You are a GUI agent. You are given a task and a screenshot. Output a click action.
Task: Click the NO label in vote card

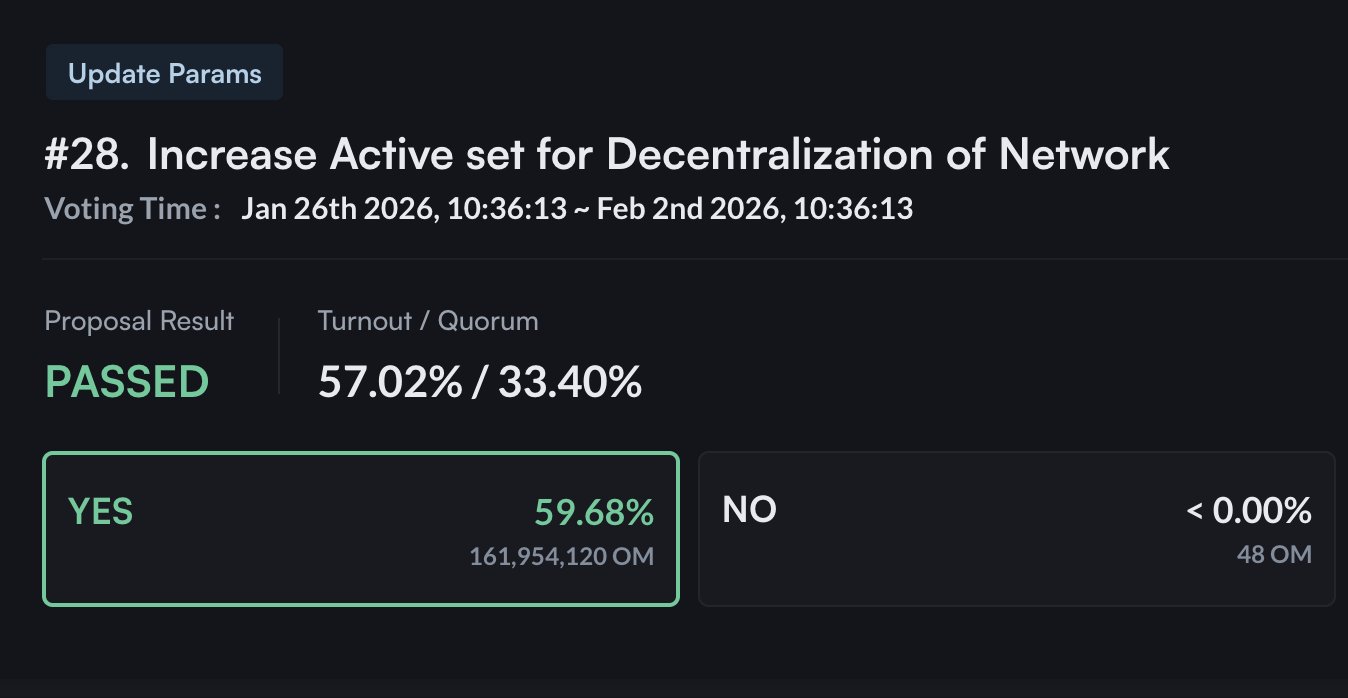pyautogui.click(x=749, y=511)
